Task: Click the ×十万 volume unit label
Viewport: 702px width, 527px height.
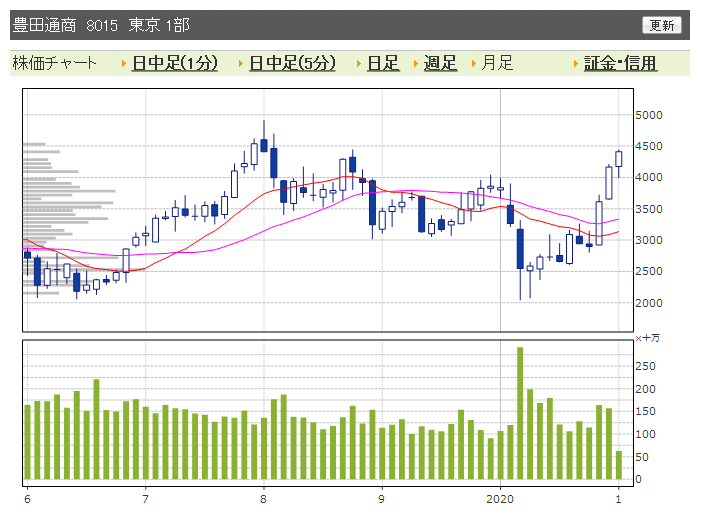Action: pyautogui.click(x=647, y=338)
